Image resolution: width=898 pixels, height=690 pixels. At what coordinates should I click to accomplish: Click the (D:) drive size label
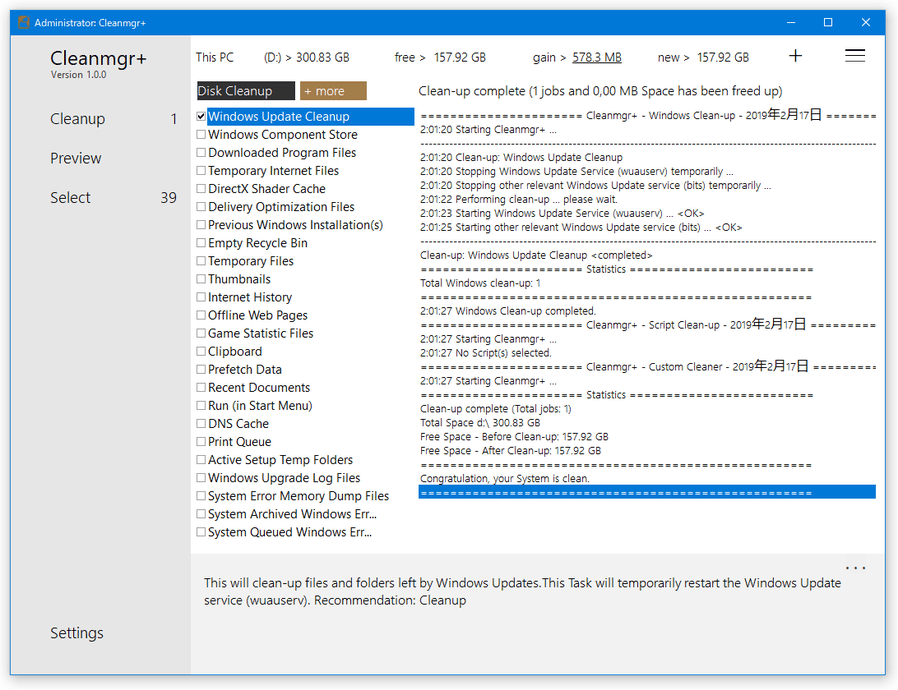(x=306, y=57)
